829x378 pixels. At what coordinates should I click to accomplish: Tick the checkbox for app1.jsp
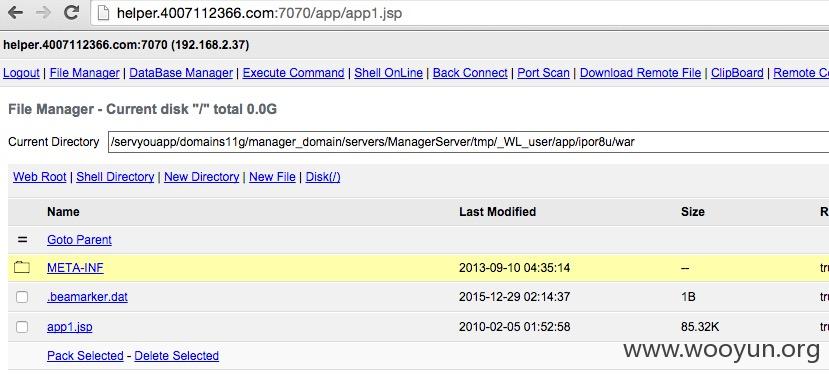point(22,327)
